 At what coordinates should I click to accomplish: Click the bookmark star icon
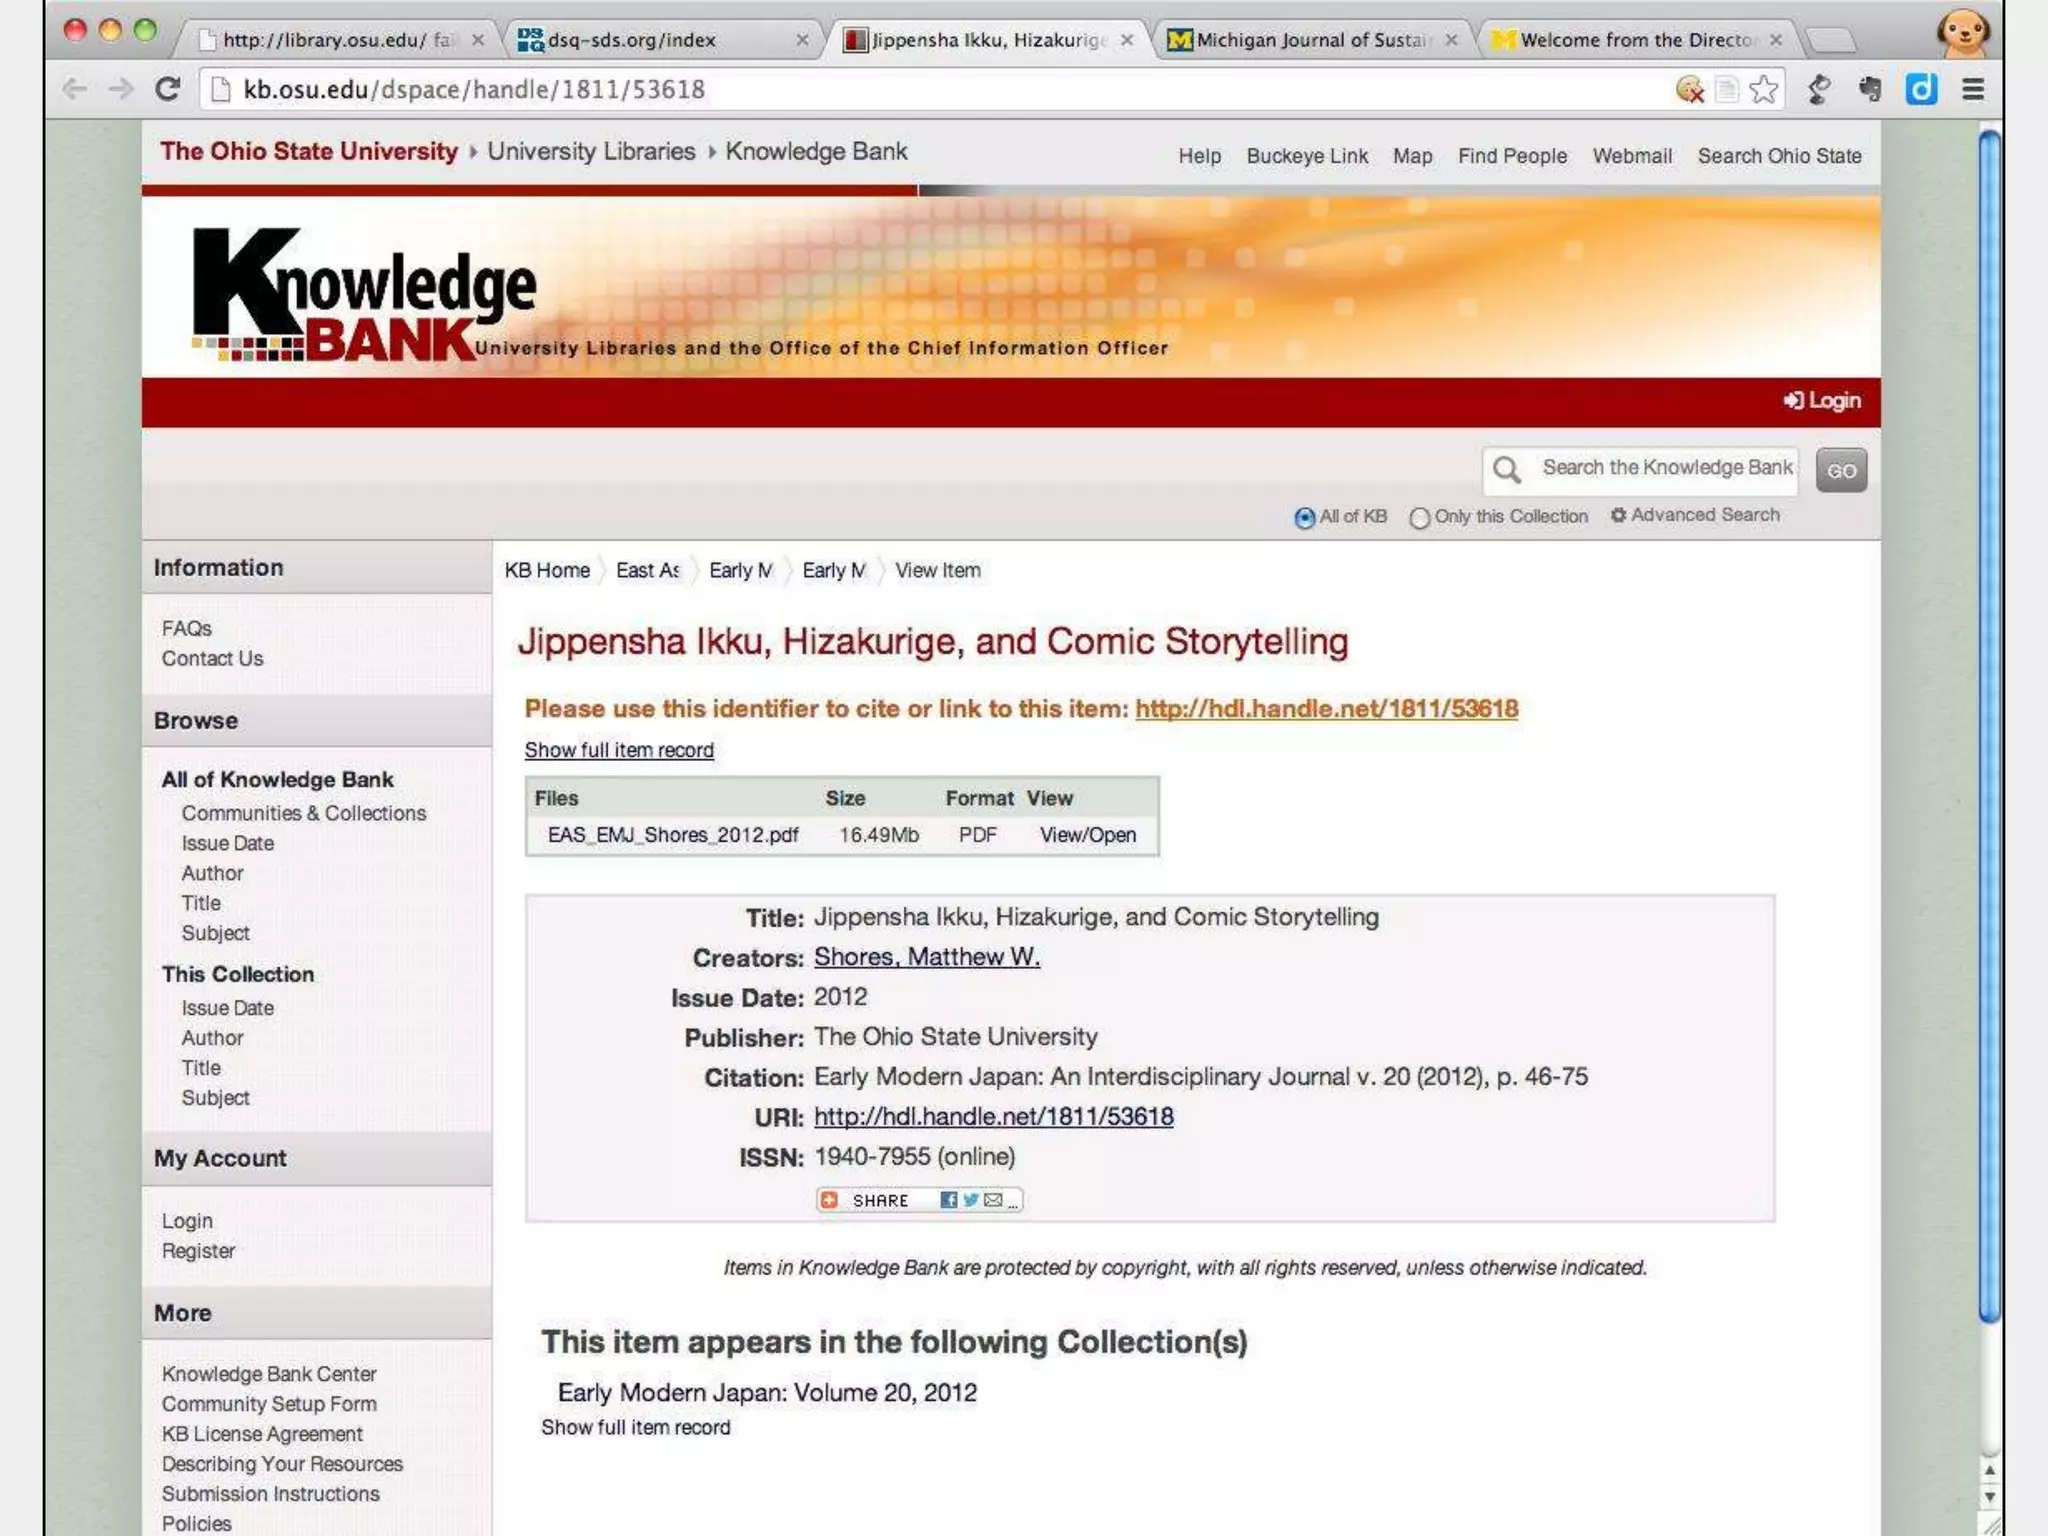pos(1764,90)
